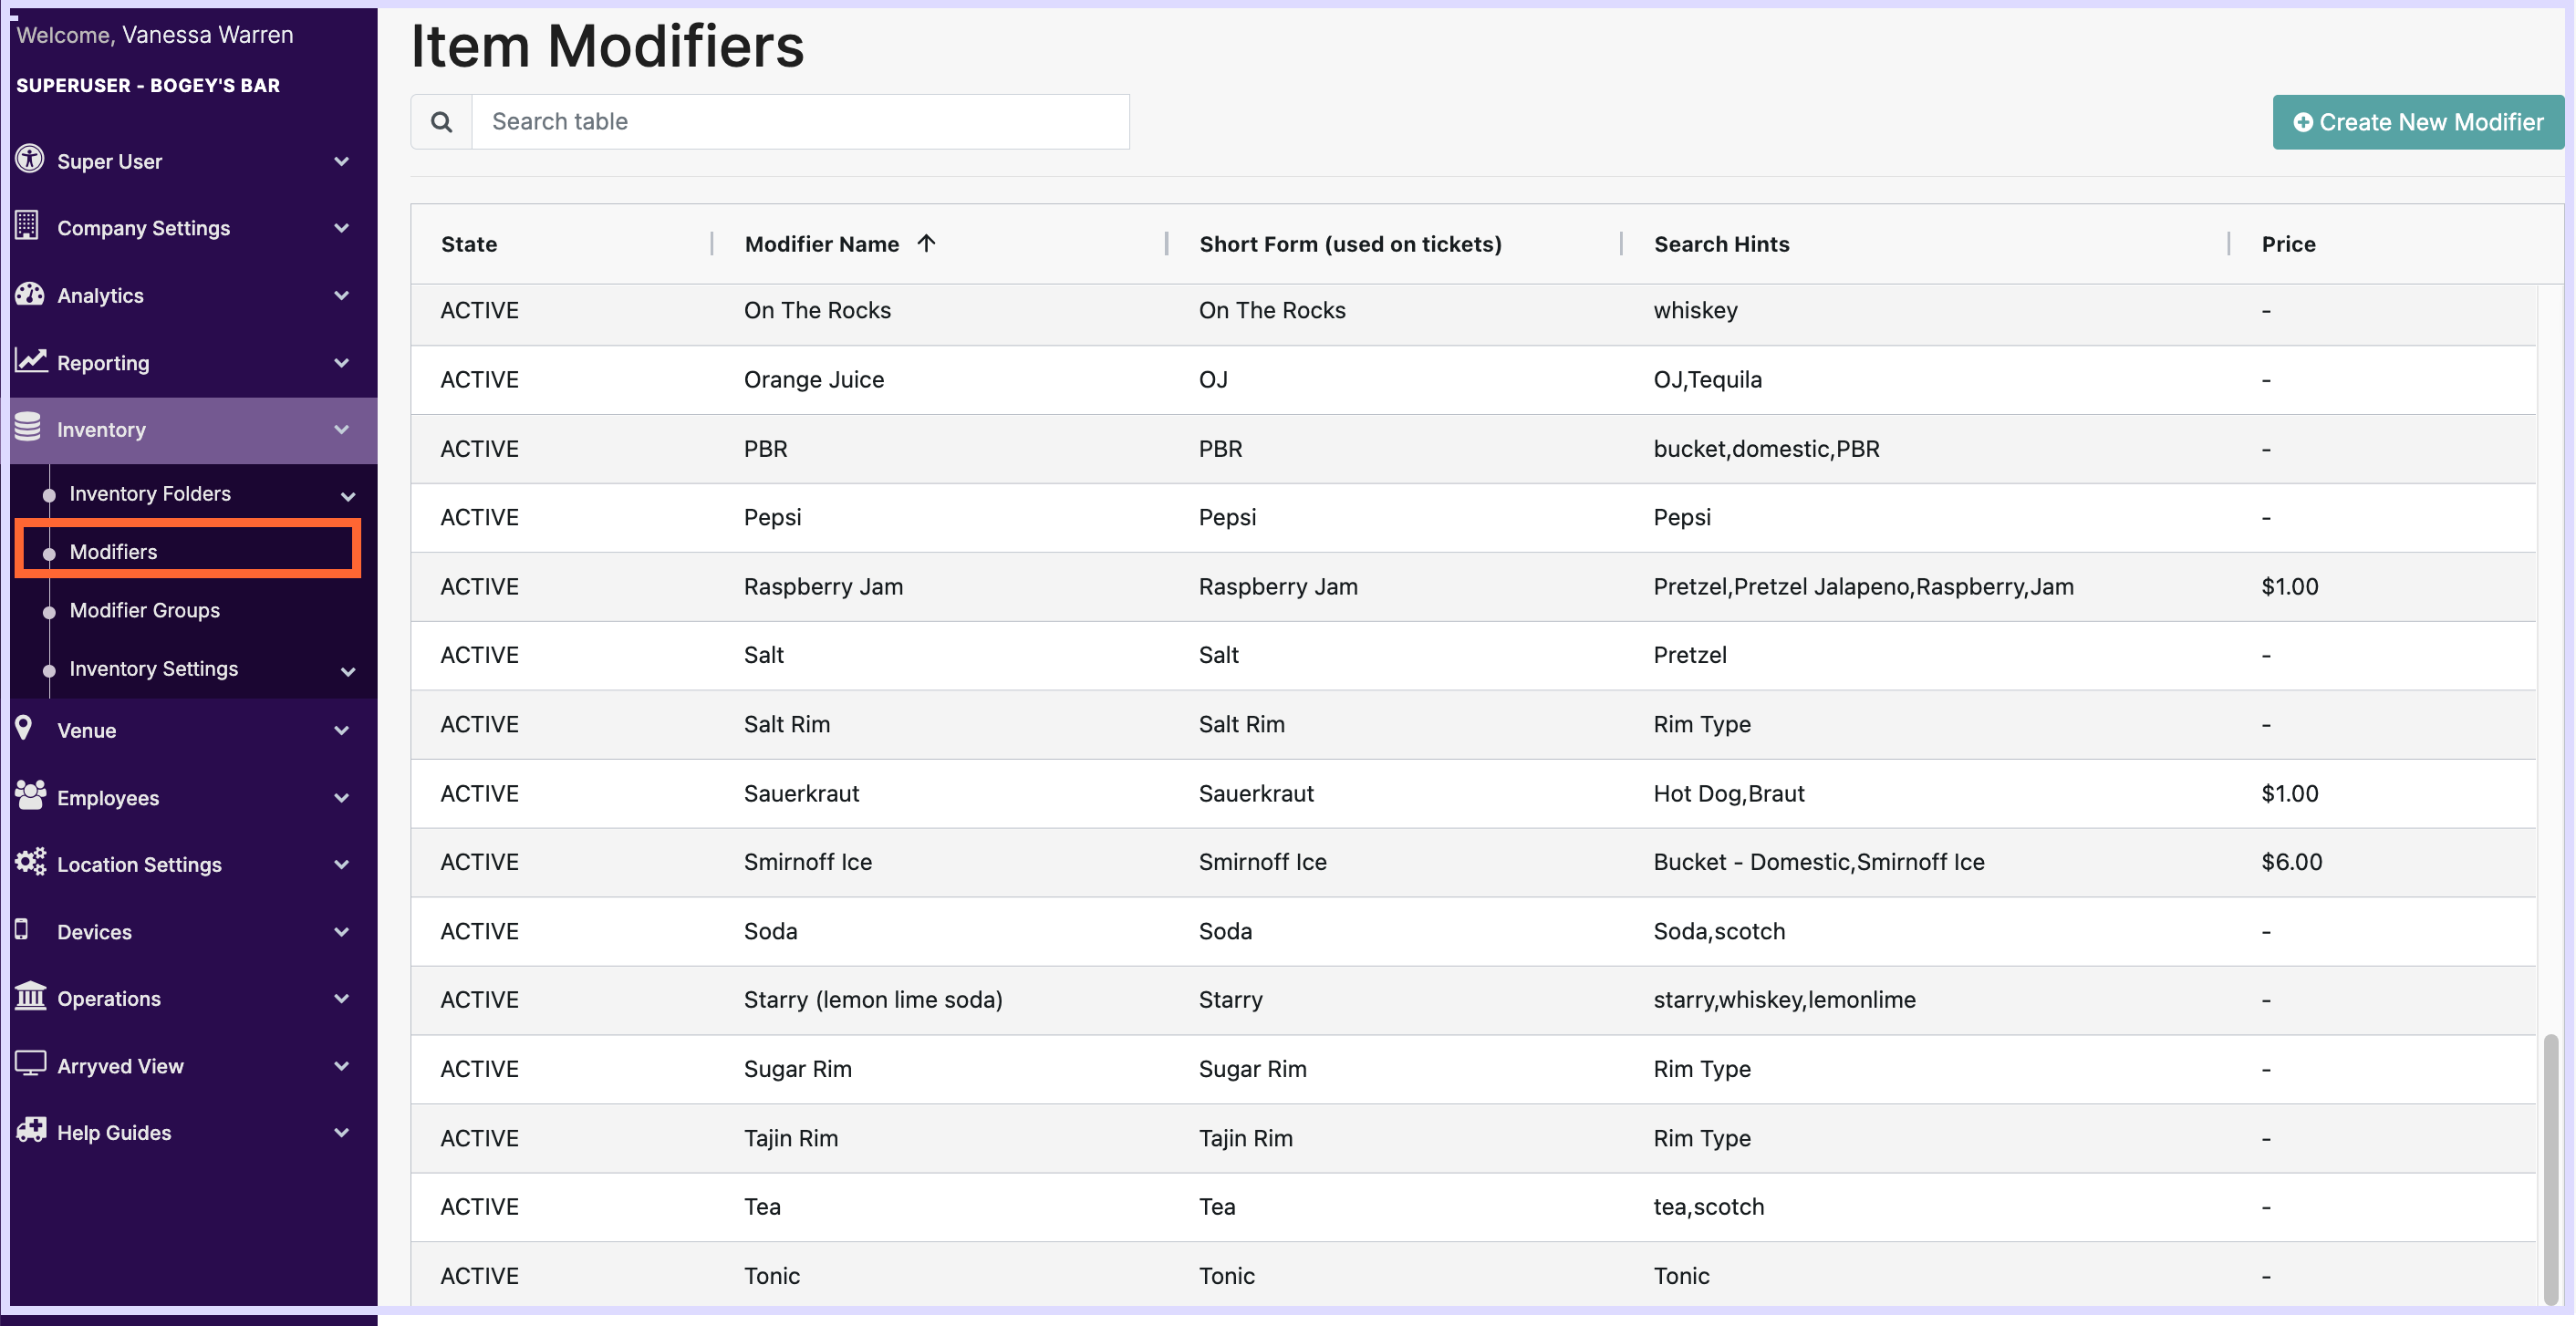Screen dimensions: 2576x1326
Task: Focus the Search table input field
Action: point(800,122)
